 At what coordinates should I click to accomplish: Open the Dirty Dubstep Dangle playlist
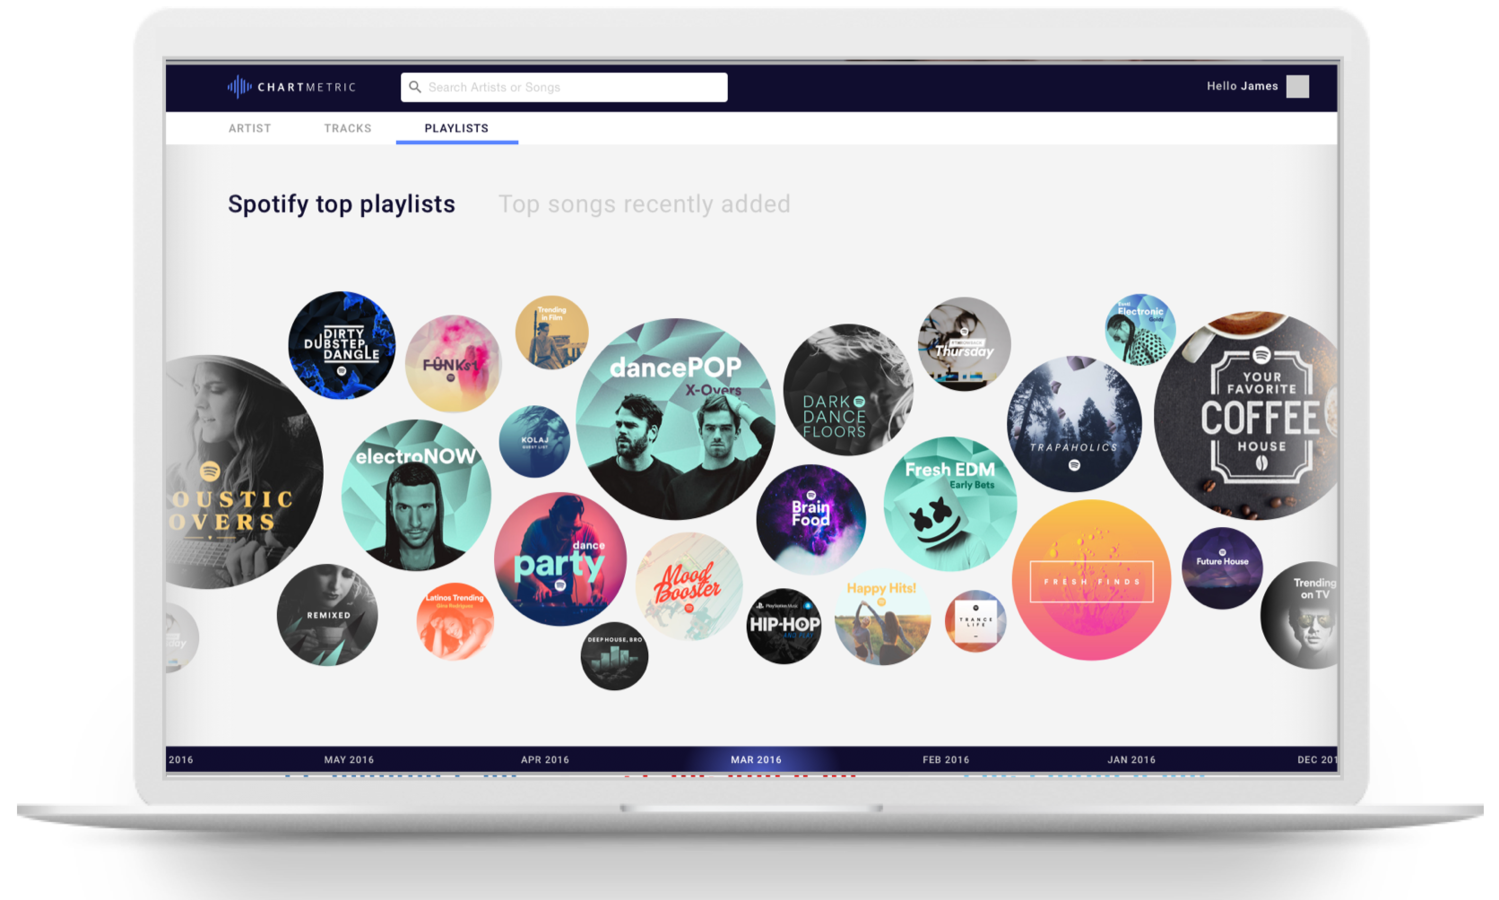[x=342, y=345]
